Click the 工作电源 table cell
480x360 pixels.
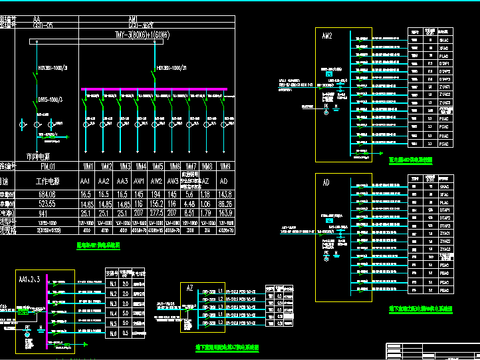[47, 181]
